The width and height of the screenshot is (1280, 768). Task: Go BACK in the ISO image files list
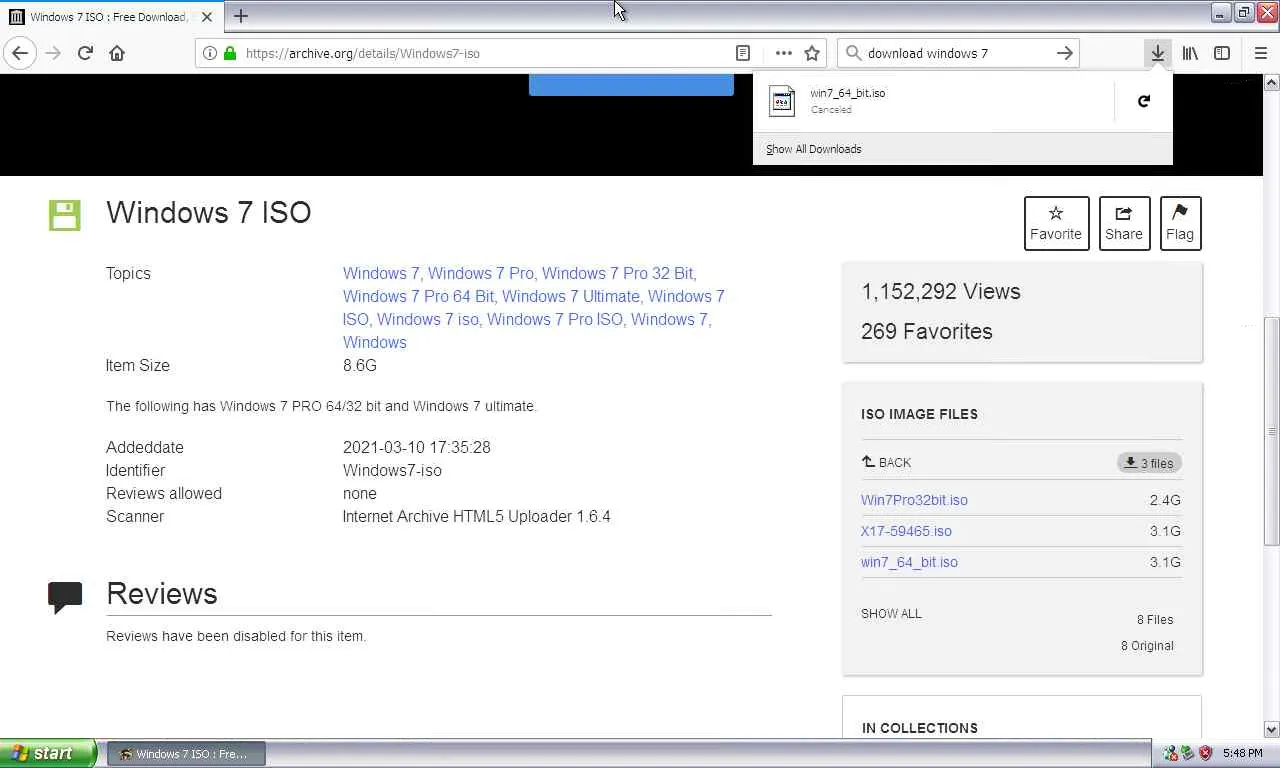click(x=886, y=462)
